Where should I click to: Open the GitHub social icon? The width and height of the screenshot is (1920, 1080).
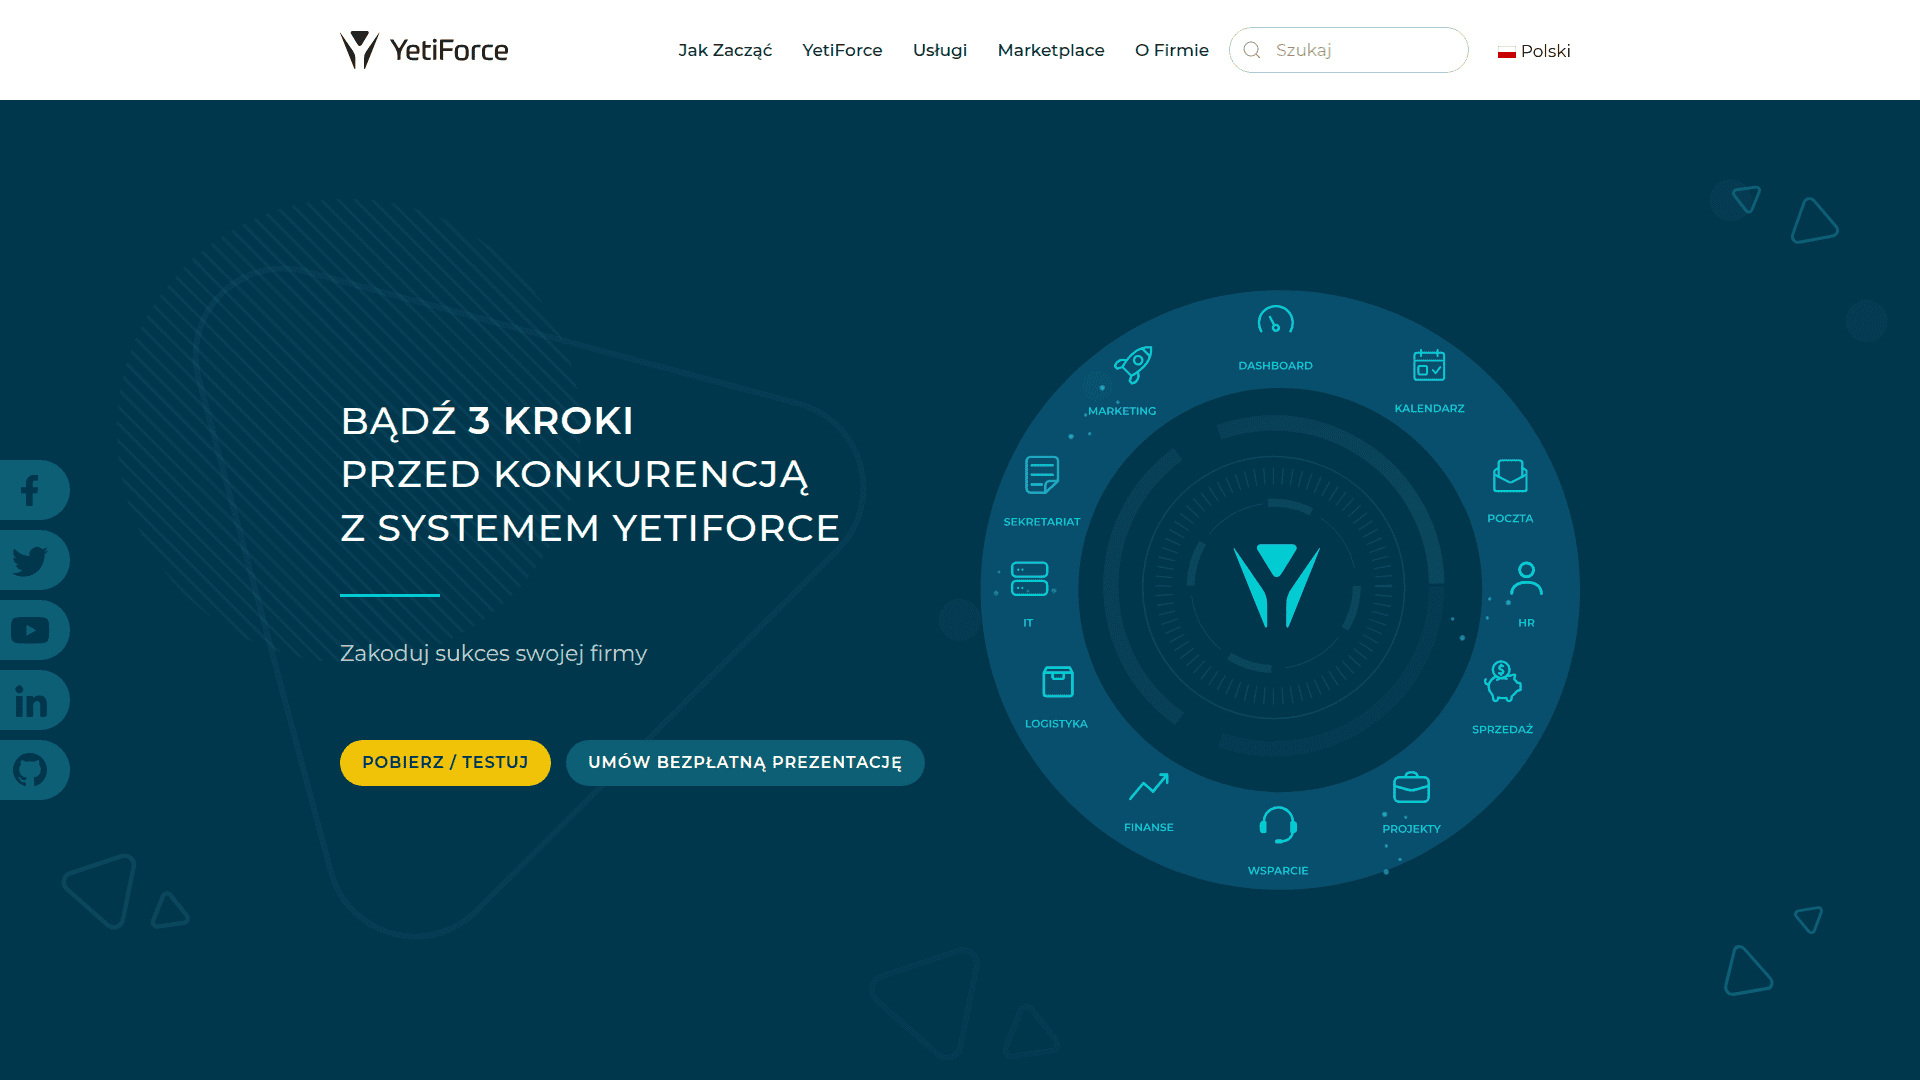(x=30, y=770)
